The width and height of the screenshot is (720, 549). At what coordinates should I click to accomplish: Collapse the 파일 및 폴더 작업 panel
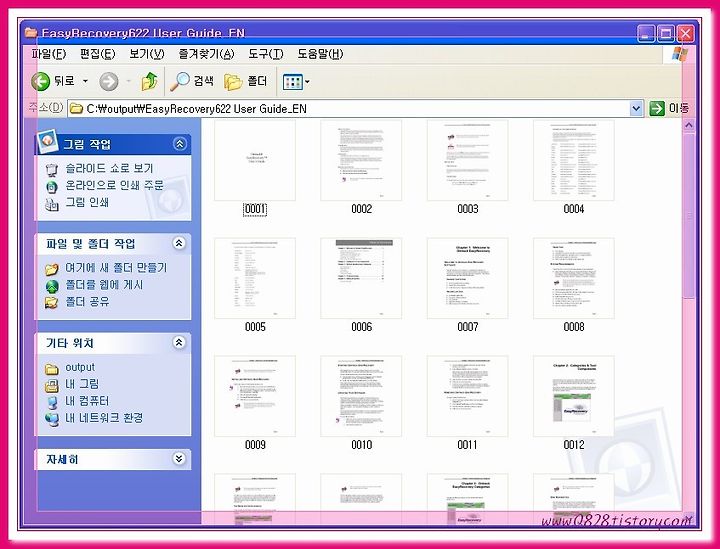tap(179, 243)
